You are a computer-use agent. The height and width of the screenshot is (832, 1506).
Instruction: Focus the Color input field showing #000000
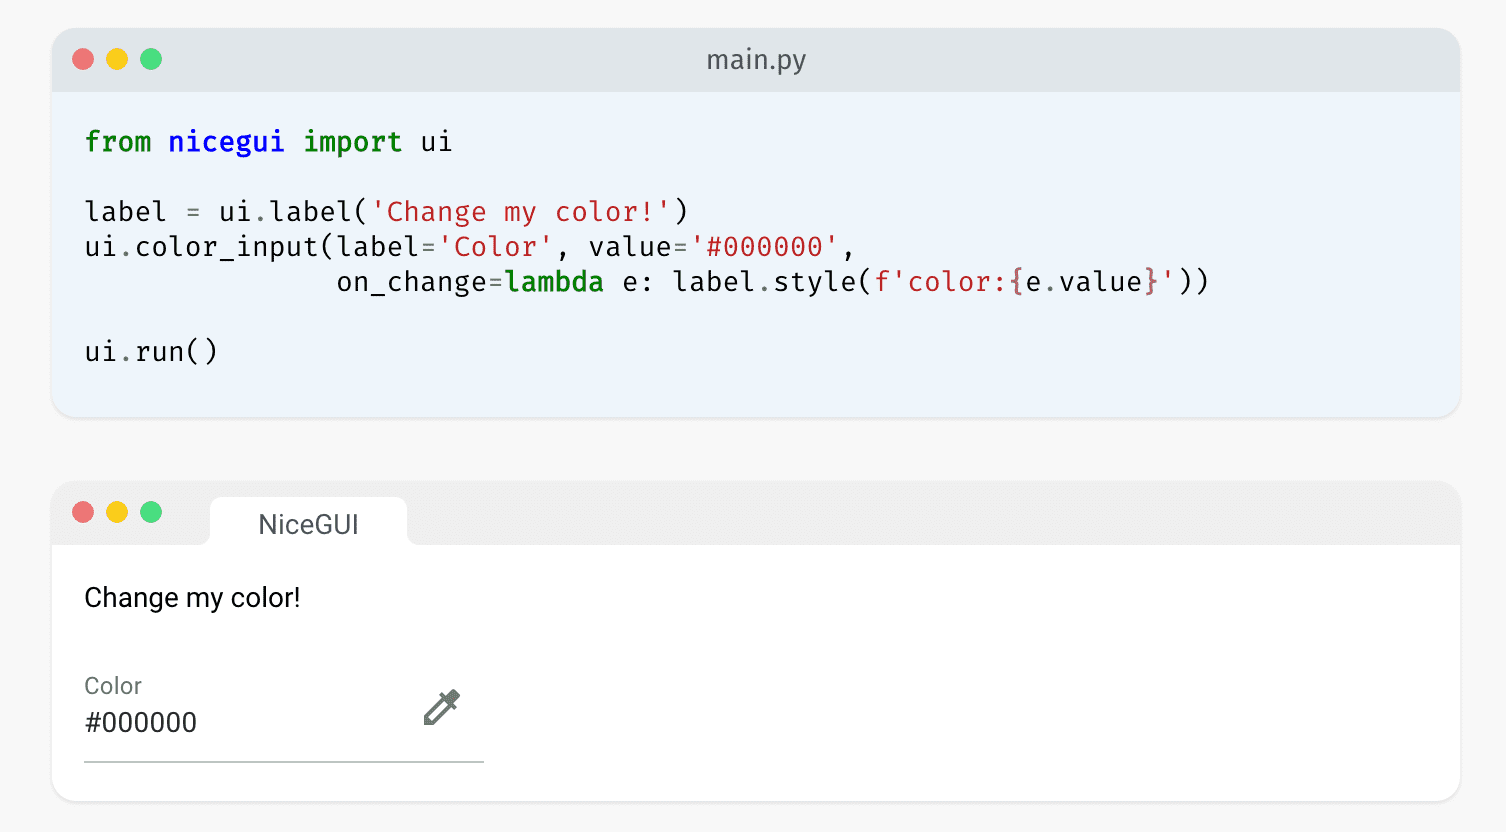pos(240,722)
